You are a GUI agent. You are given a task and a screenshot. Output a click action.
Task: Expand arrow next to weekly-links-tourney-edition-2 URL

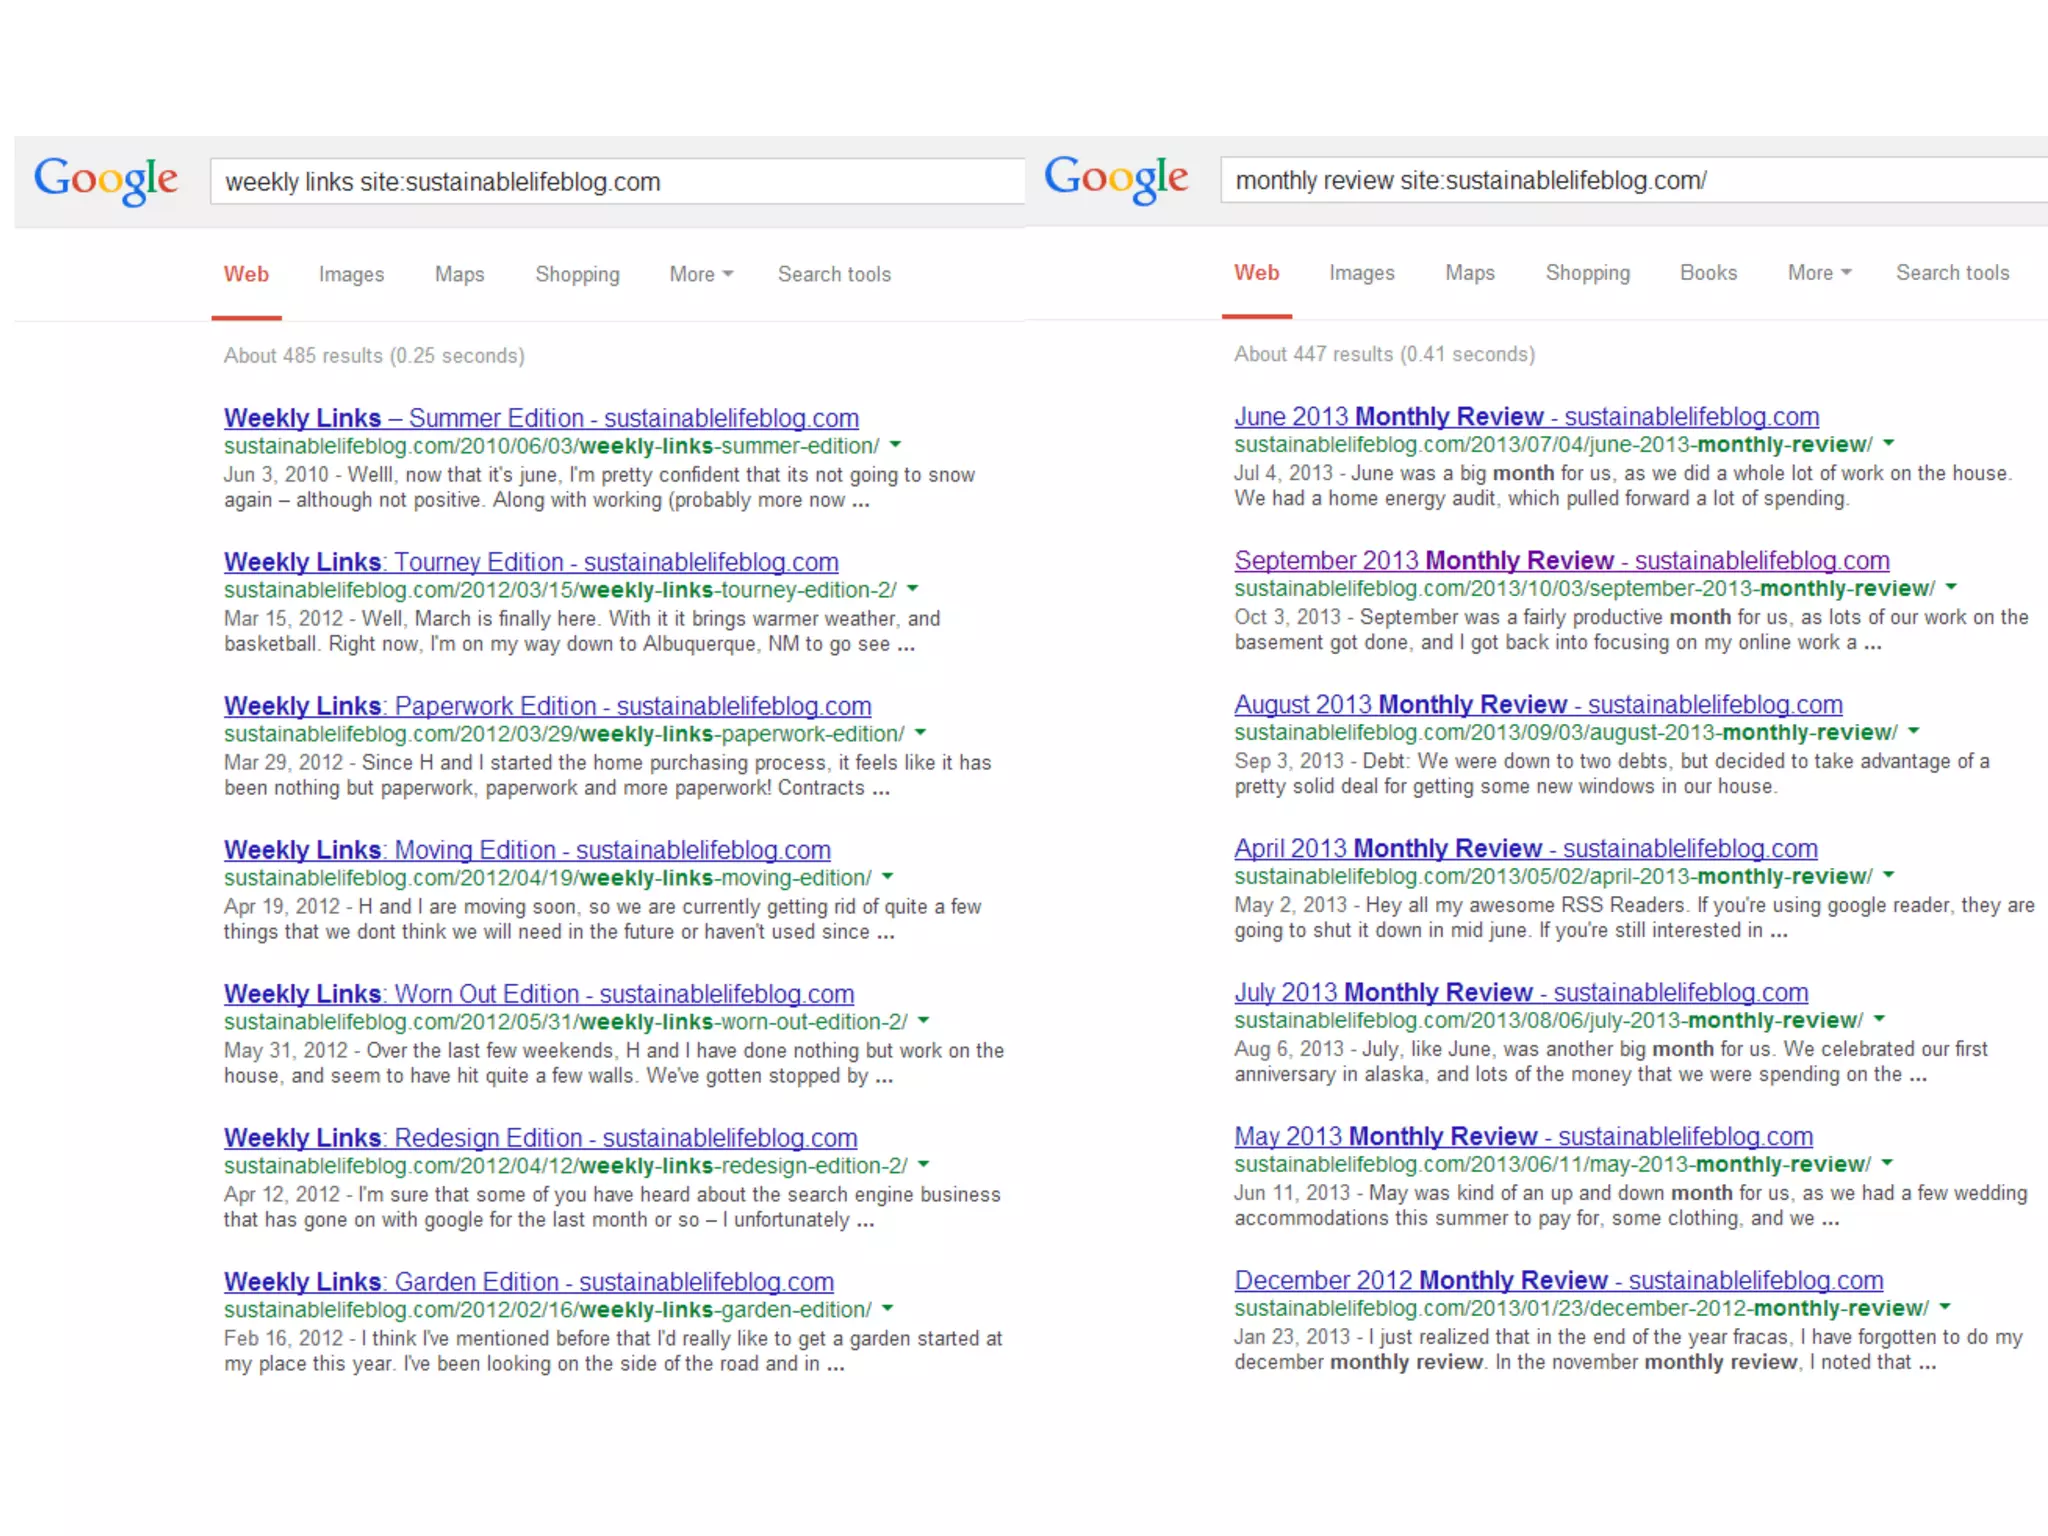pyautogui.click(x=912, y=589)
